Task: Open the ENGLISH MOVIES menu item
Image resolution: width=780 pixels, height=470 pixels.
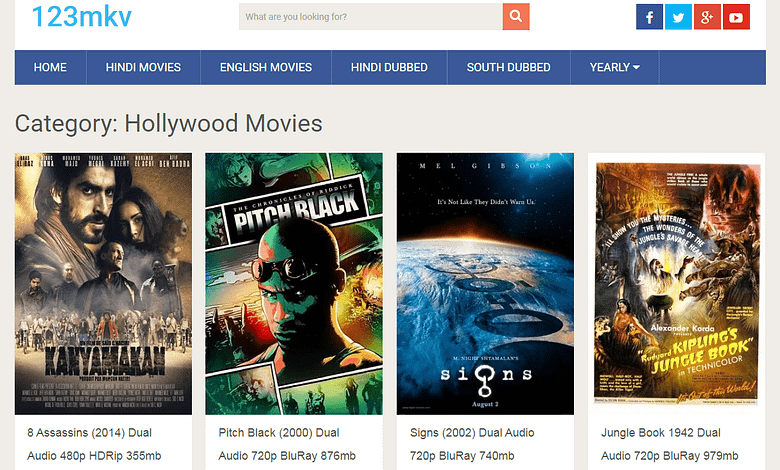Action: 266,67
